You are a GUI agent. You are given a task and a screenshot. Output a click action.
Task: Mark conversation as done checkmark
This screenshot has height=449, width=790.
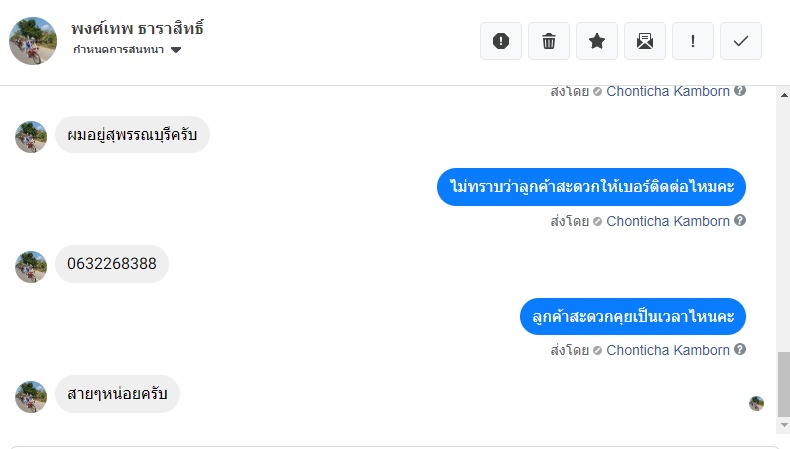(741, 41)
